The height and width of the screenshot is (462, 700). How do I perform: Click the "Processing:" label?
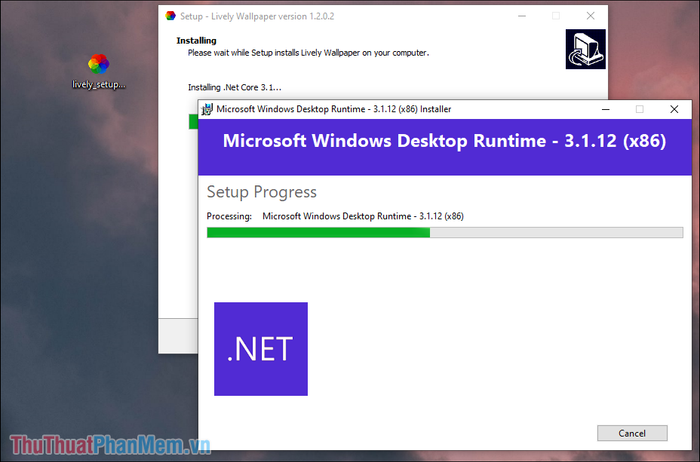[x=229, y=216]
